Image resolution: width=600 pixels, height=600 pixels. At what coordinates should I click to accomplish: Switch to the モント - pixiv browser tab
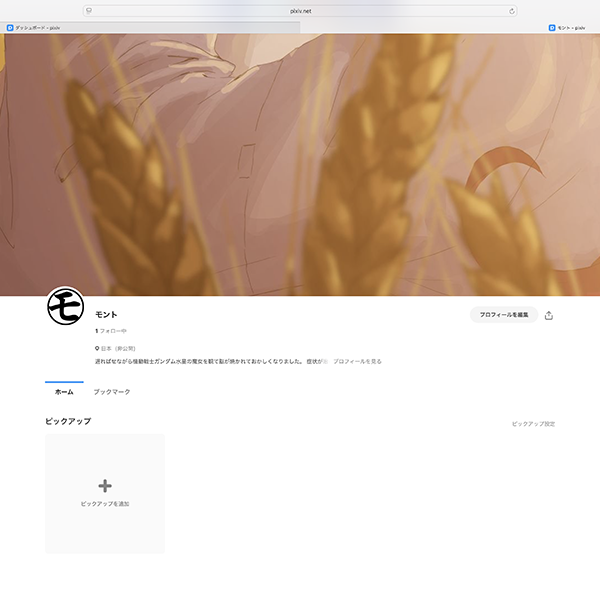pyautogui.click(x=450, y=28)
